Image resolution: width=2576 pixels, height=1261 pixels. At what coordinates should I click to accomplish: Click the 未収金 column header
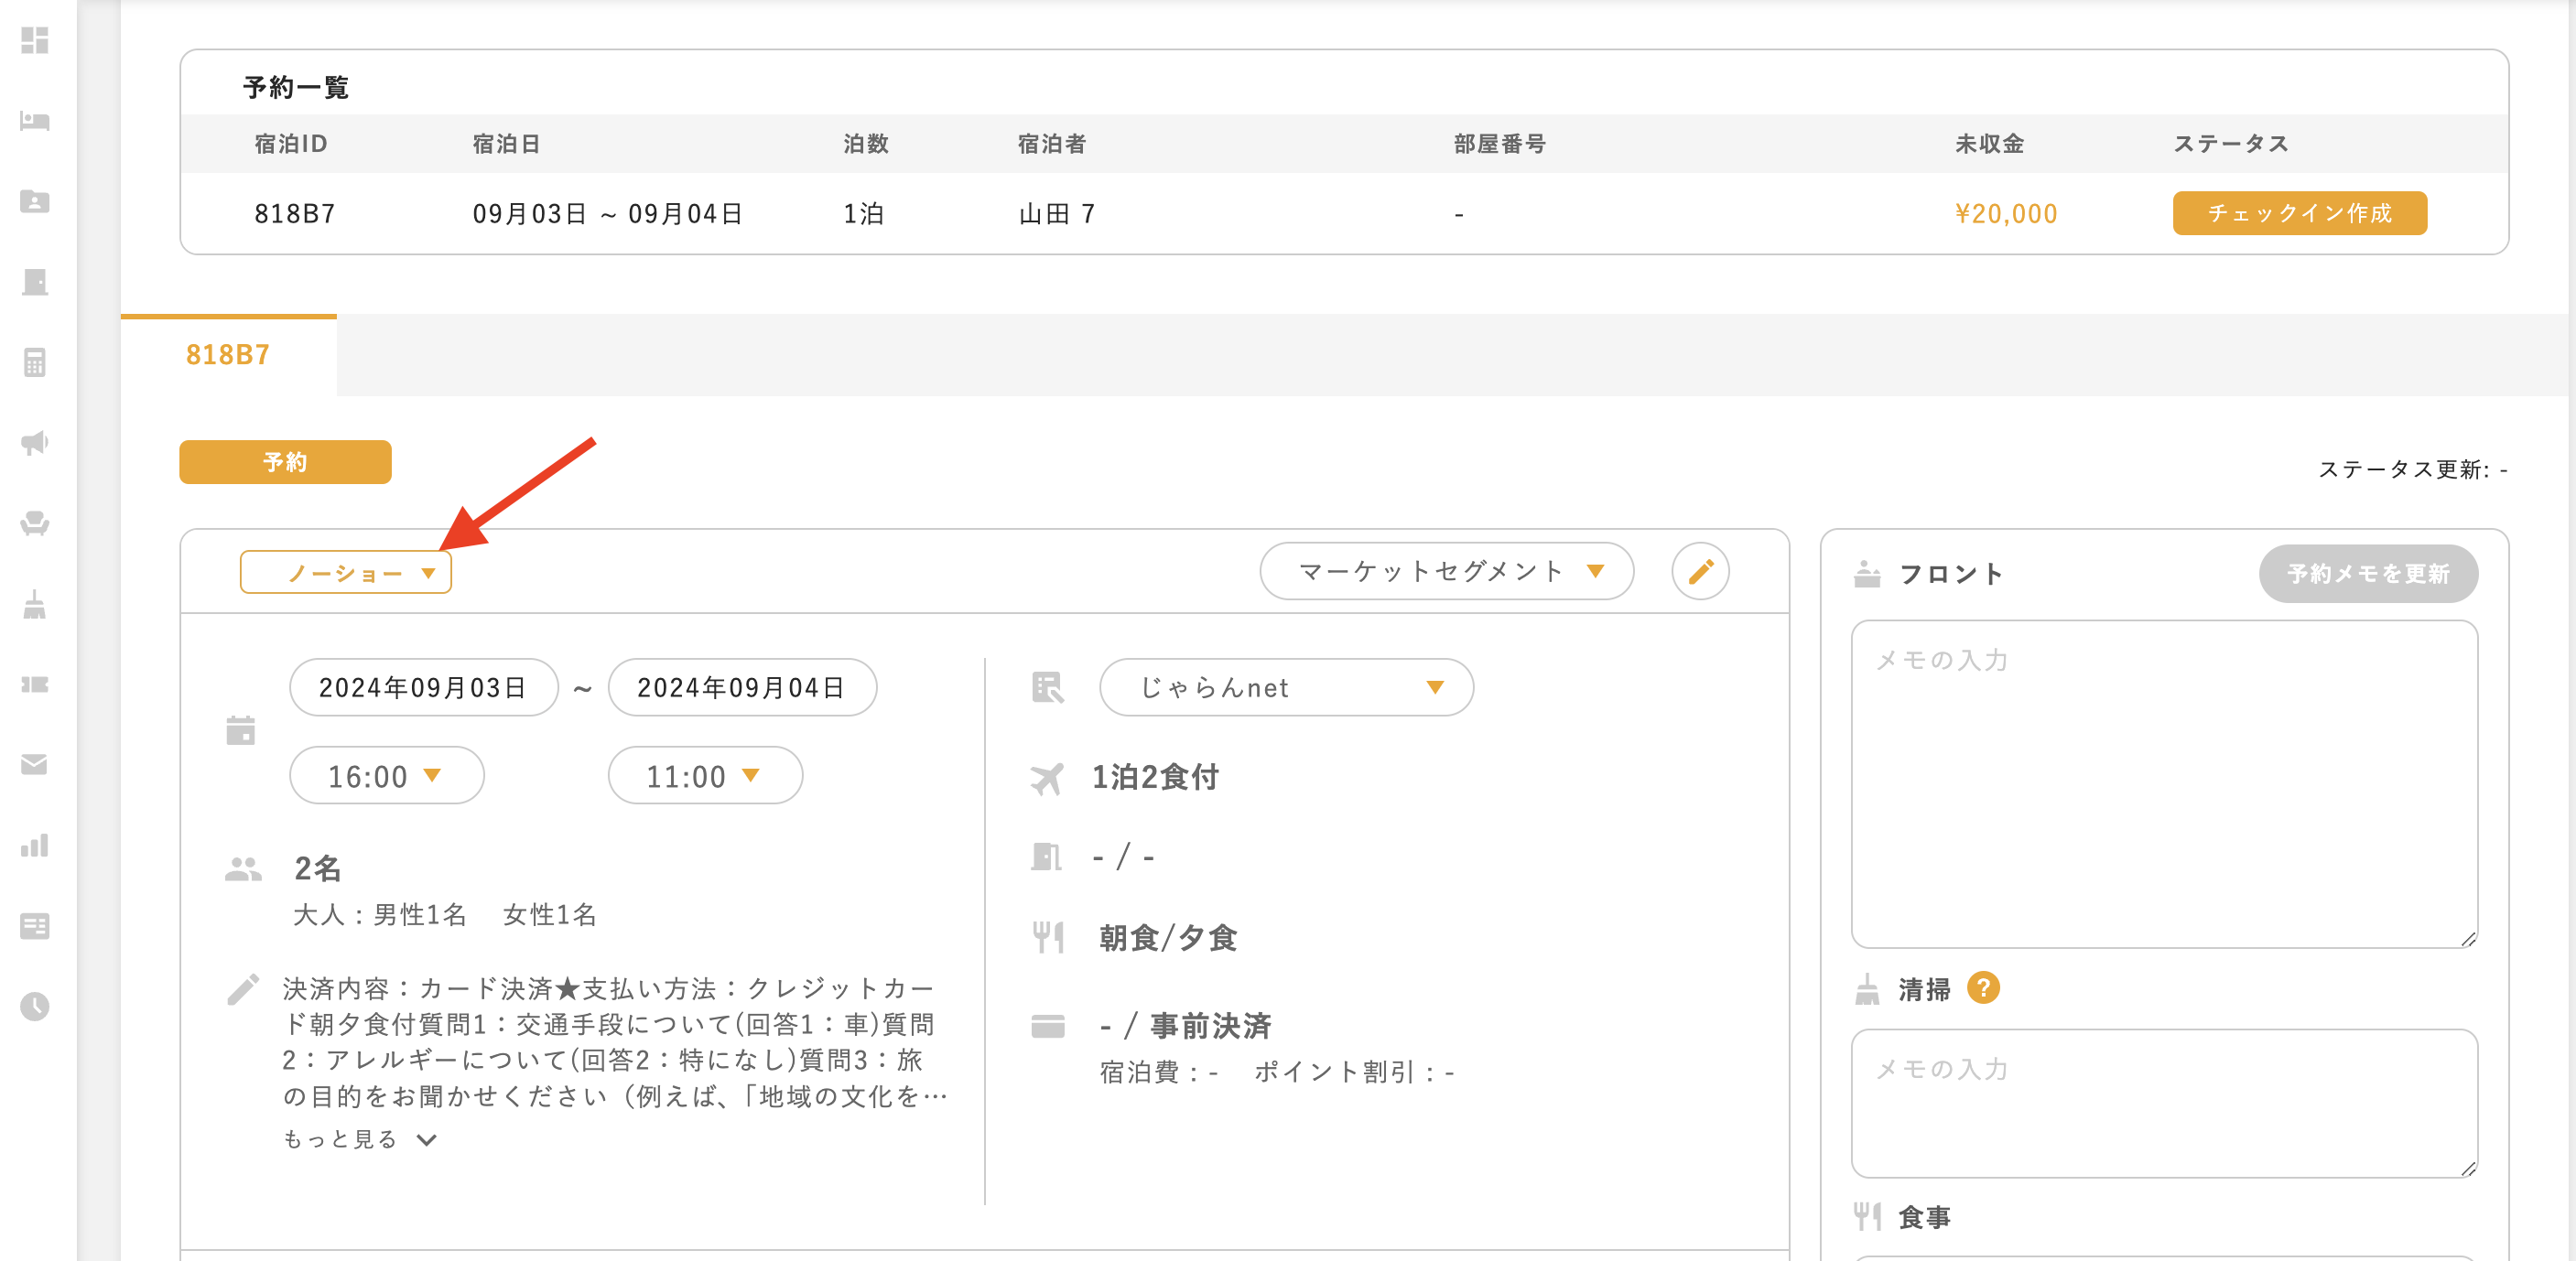pos(1990,144)
